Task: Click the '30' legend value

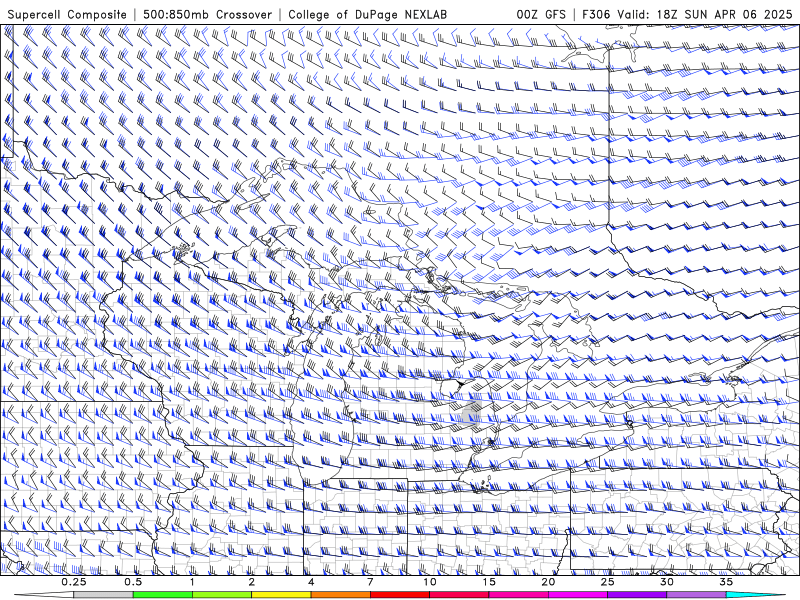Action: point(666,582)
